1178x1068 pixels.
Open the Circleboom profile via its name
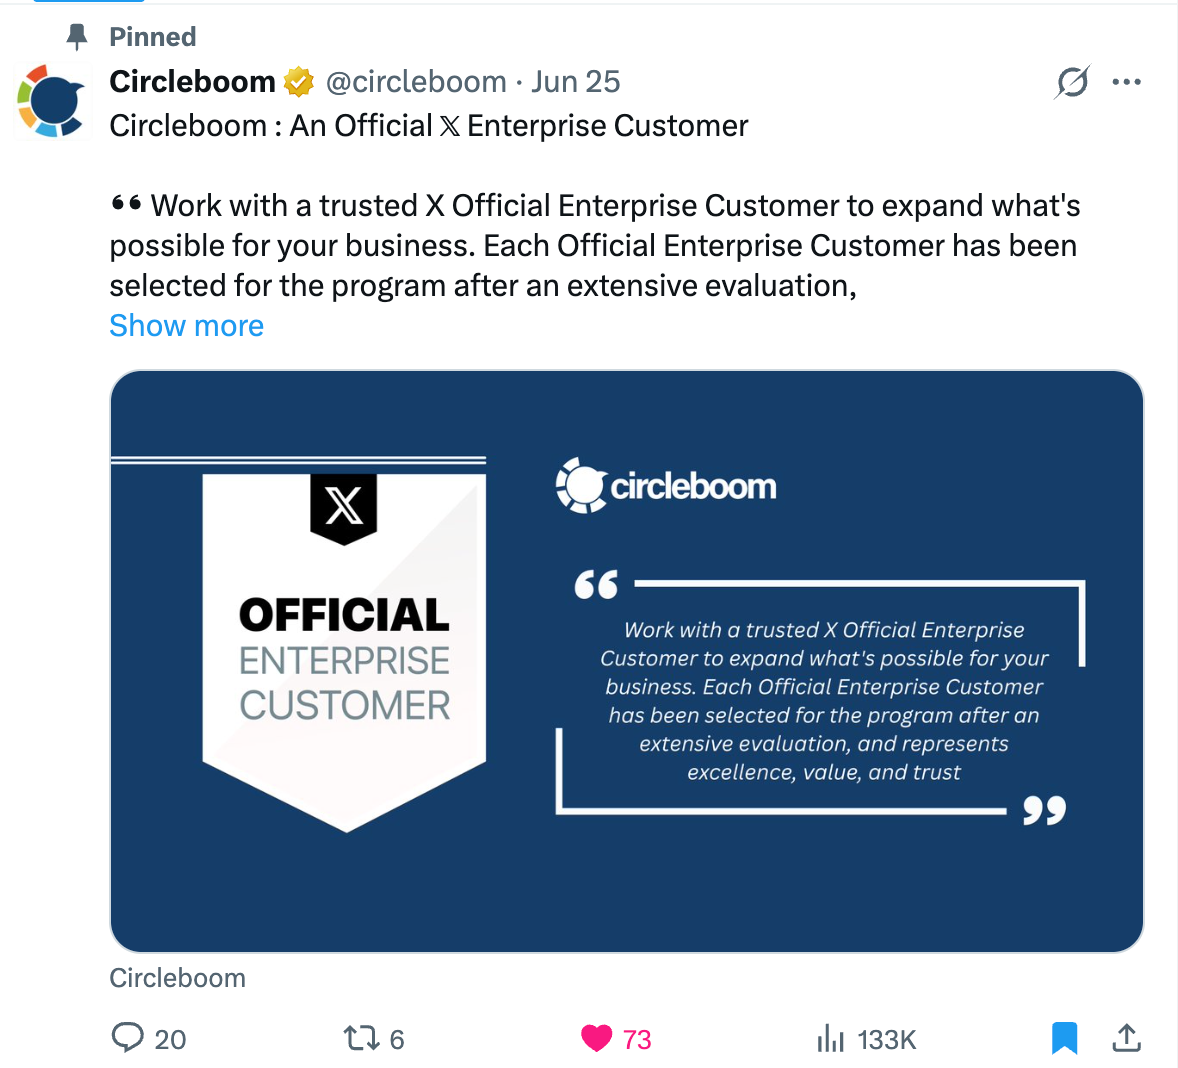(x=192, y=81)
